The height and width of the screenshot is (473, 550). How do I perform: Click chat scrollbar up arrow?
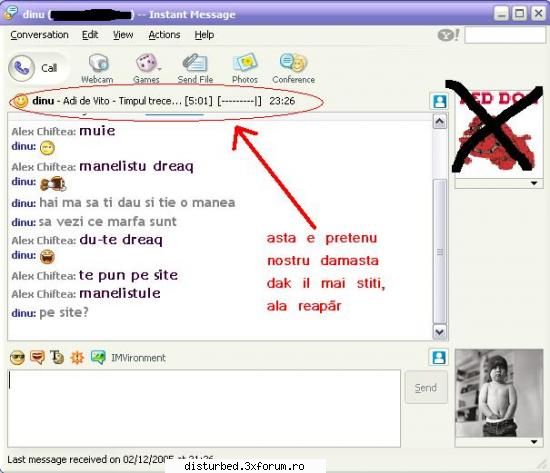point(440,122)
